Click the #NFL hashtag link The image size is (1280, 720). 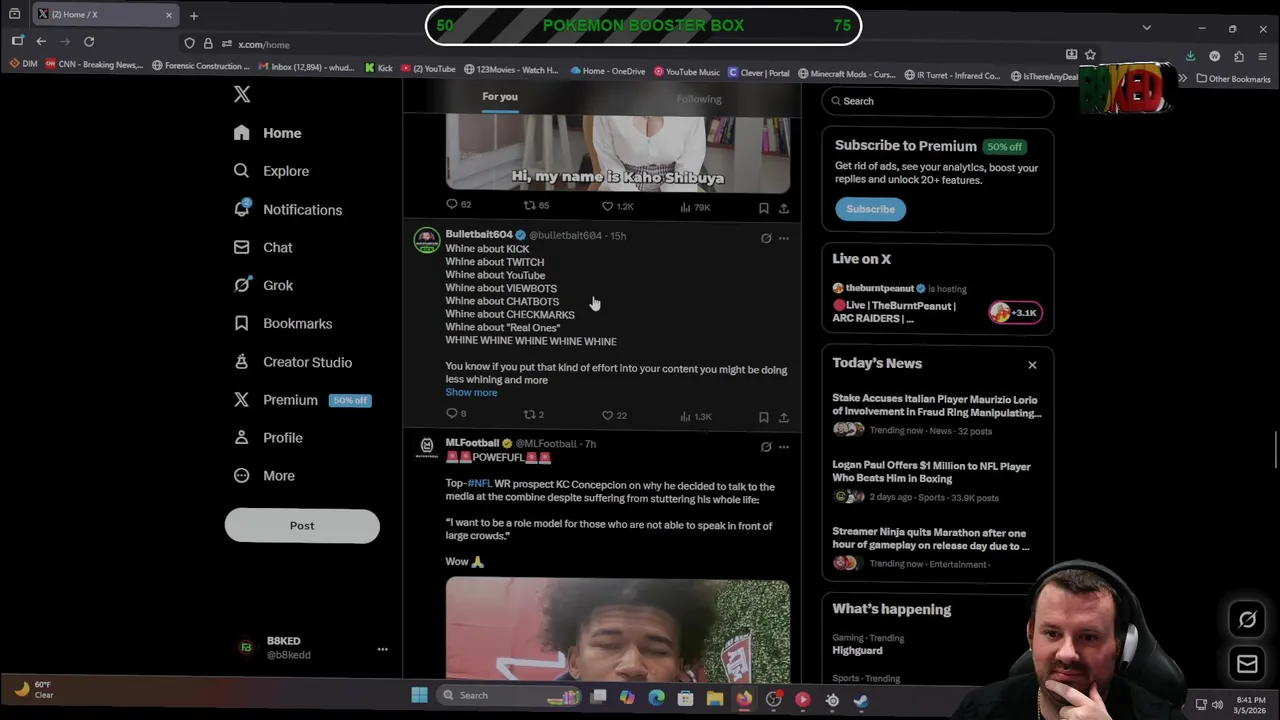(x=479, y=484)
